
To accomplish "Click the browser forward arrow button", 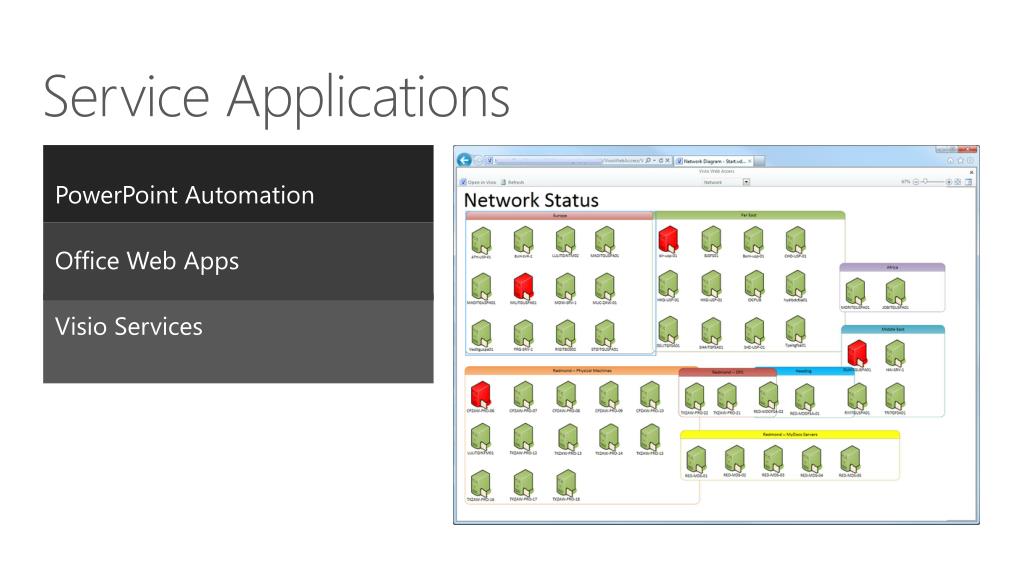I will (x=478, y=161).
